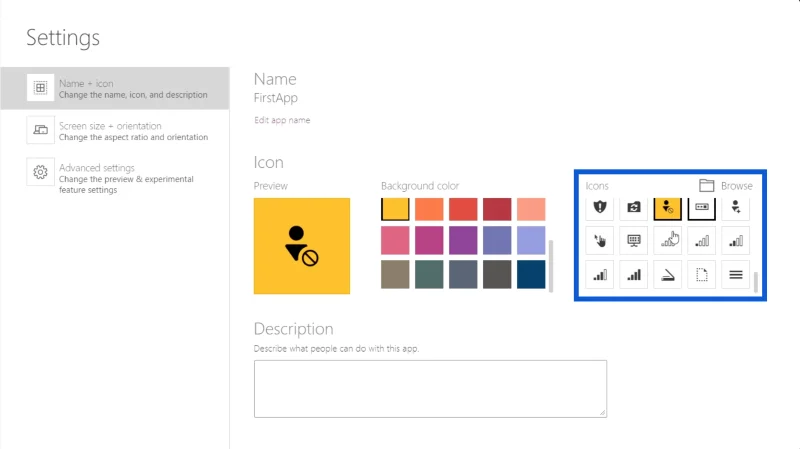Pick the navy blue background color
The height and width of the screenshot is (449, 800).
coord(531,275)
